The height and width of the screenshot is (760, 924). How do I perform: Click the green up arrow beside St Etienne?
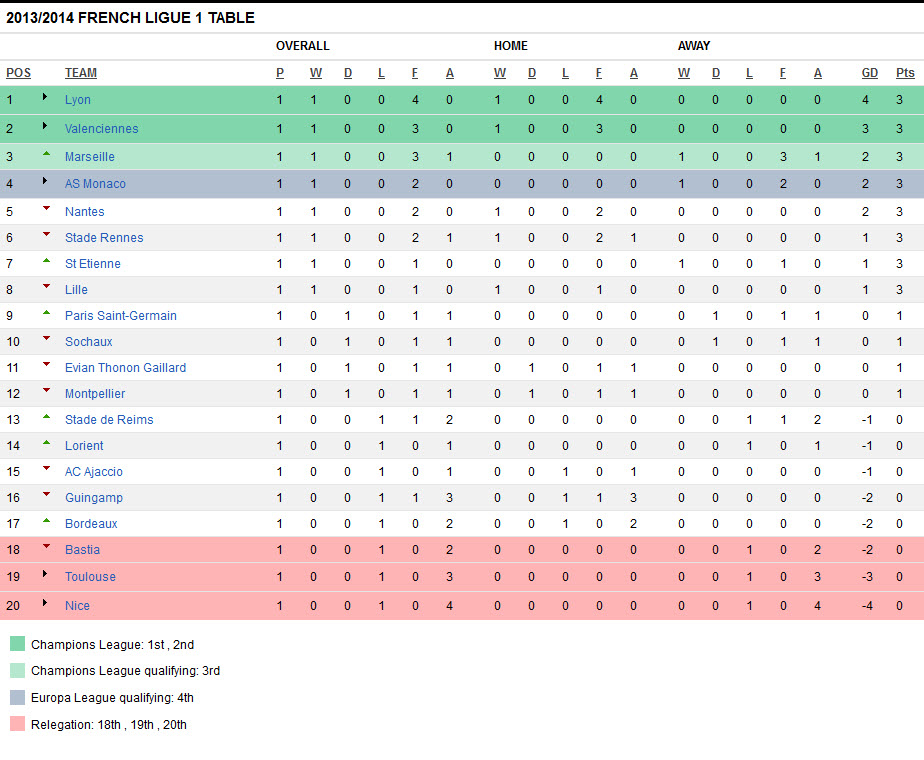tap(46, 261)
